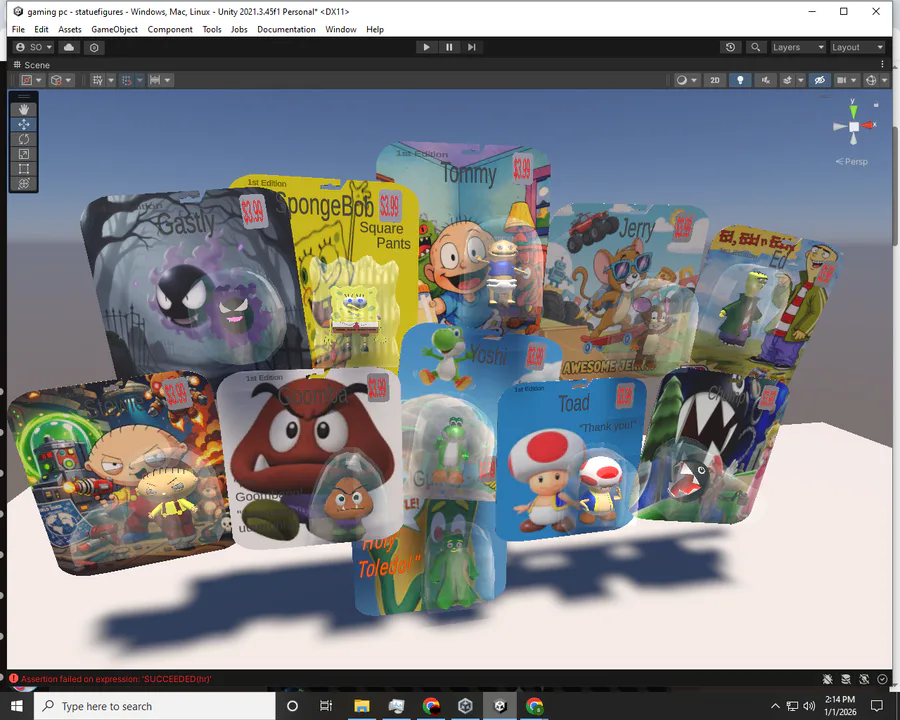Click the center cube of orientation gizmo
900x720 pixels.
[854, 126]
